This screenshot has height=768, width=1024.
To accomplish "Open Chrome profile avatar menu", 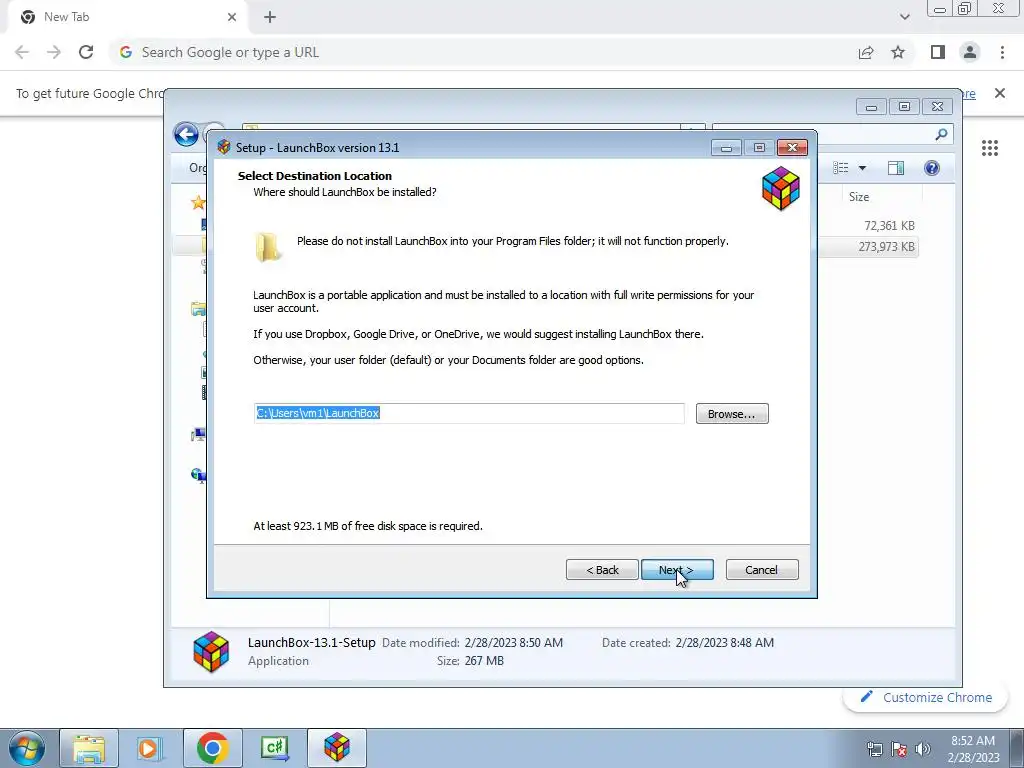I will (970, 52).
